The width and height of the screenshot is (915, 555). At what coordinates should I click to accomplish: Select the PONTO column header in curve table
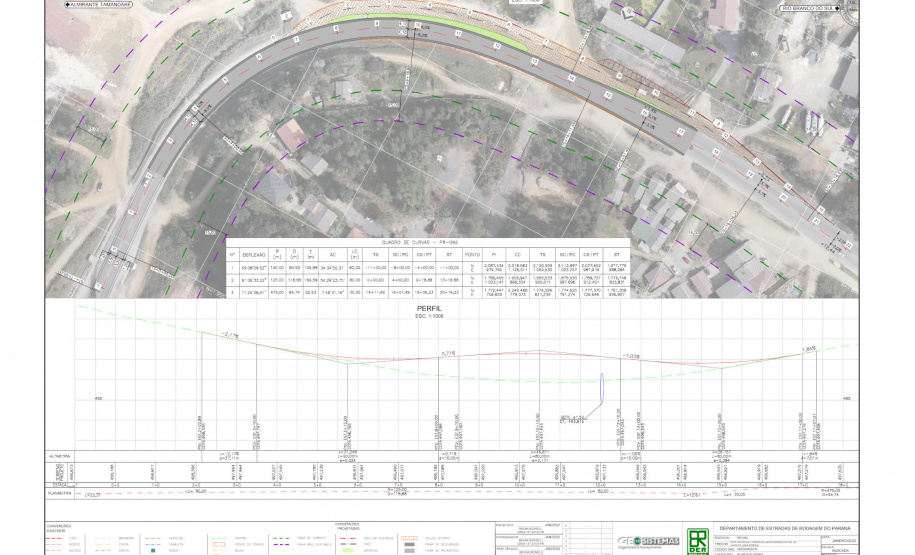(x=473, y=254)
